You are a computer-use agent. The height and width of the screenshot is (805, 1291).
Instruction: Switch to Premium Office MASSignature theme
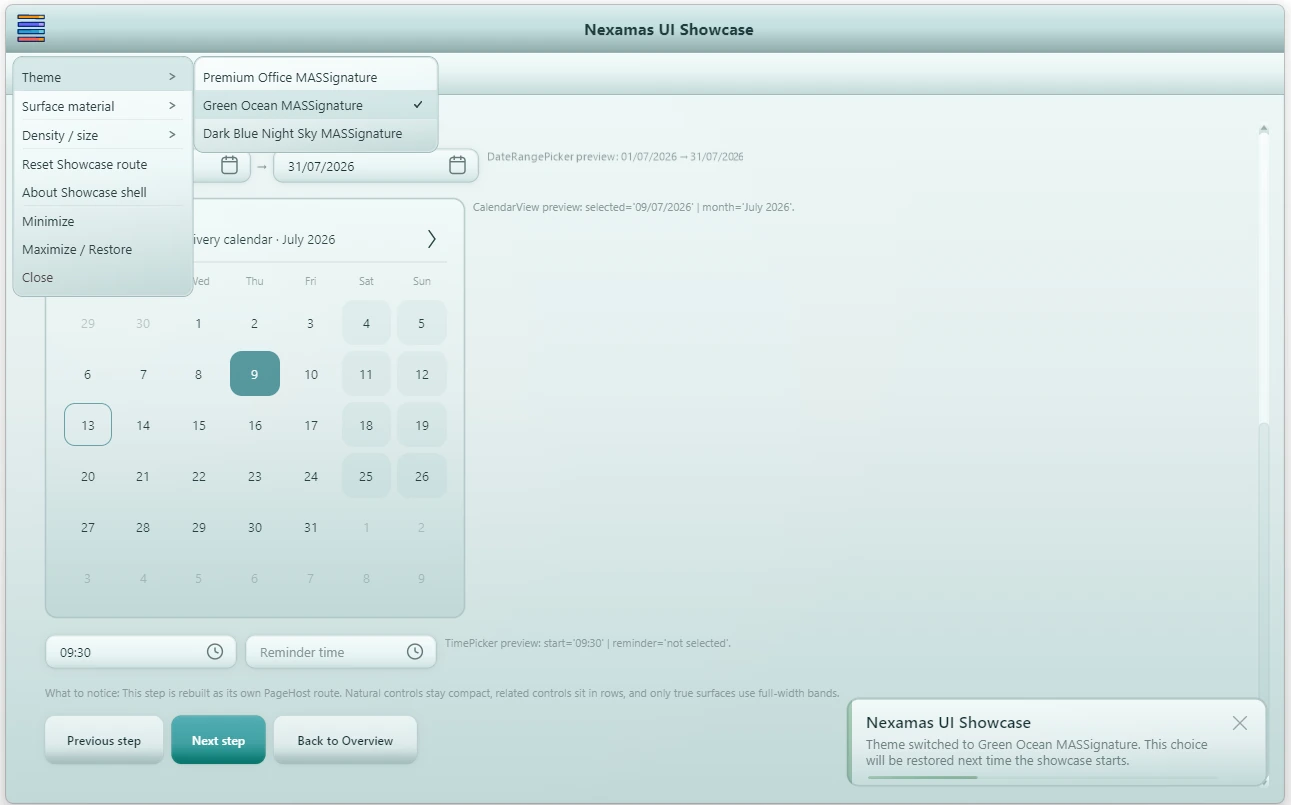pyautogui.click(x=316, y=77)
